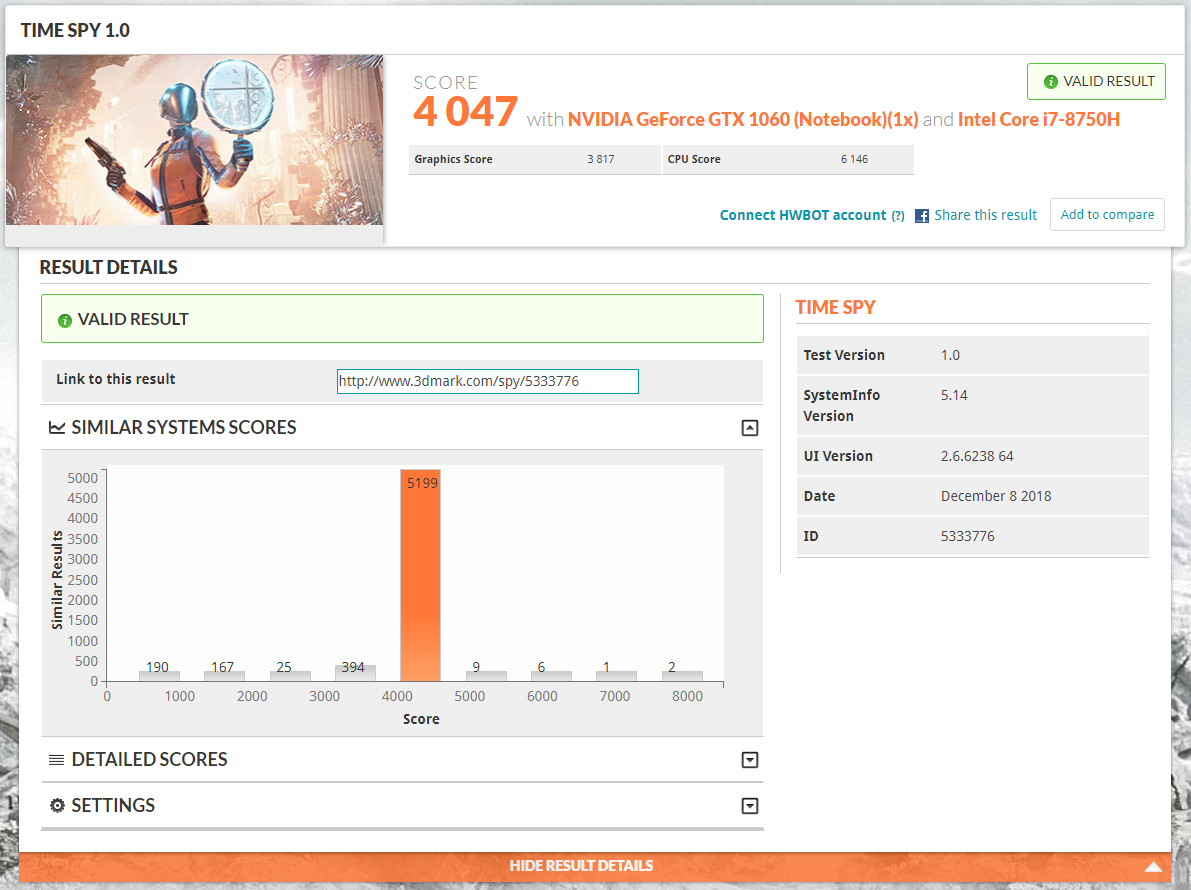This screenshot has width=1191, height=890.
Task: Click the Similar Results axis label
Action: click(x=57, y=580)
